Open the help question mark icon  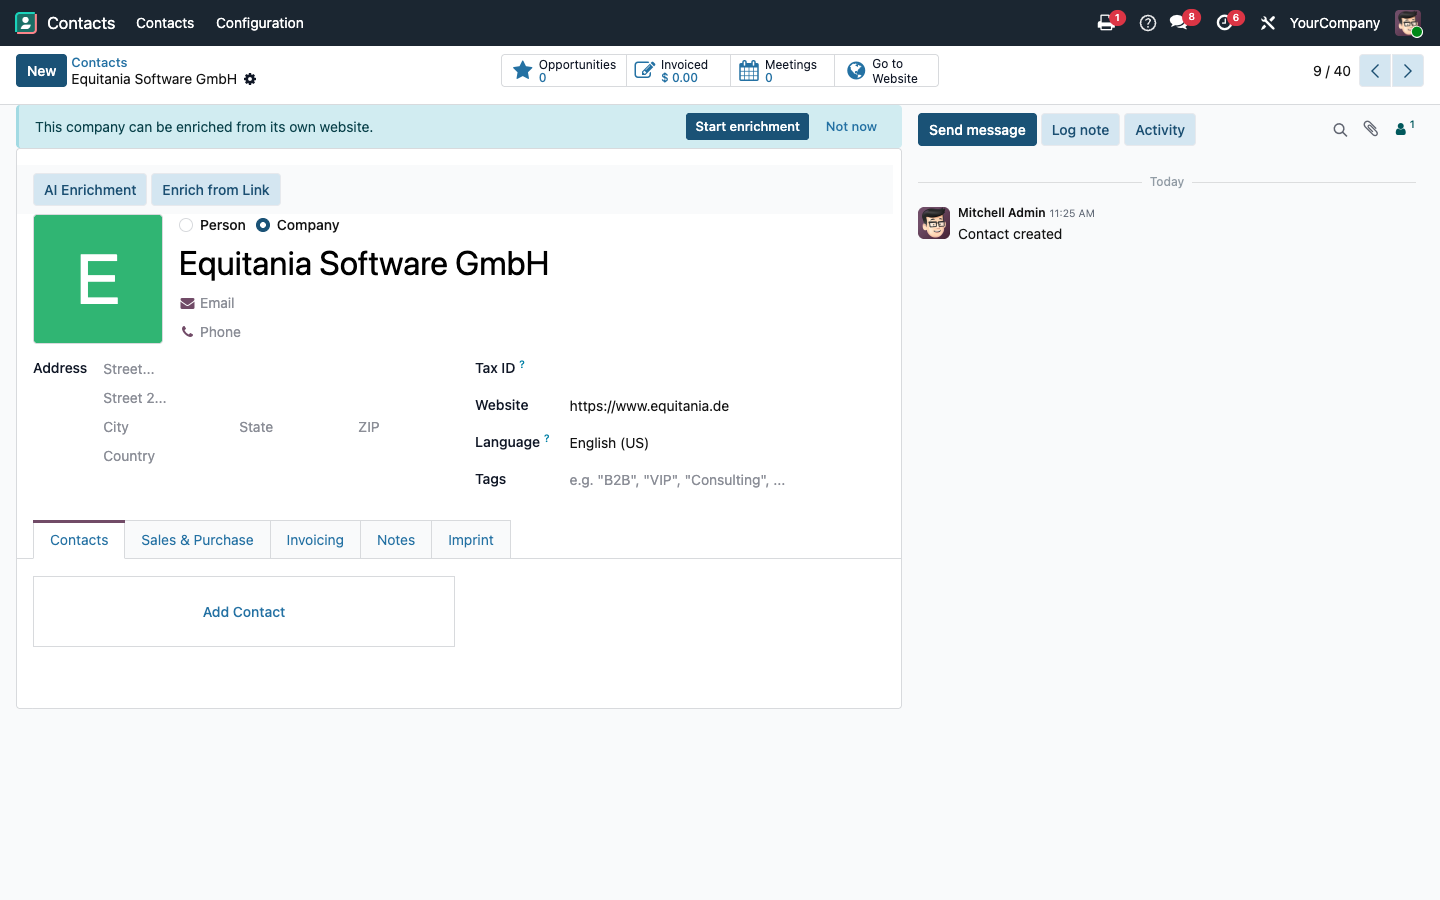(x=1148, y=23)
